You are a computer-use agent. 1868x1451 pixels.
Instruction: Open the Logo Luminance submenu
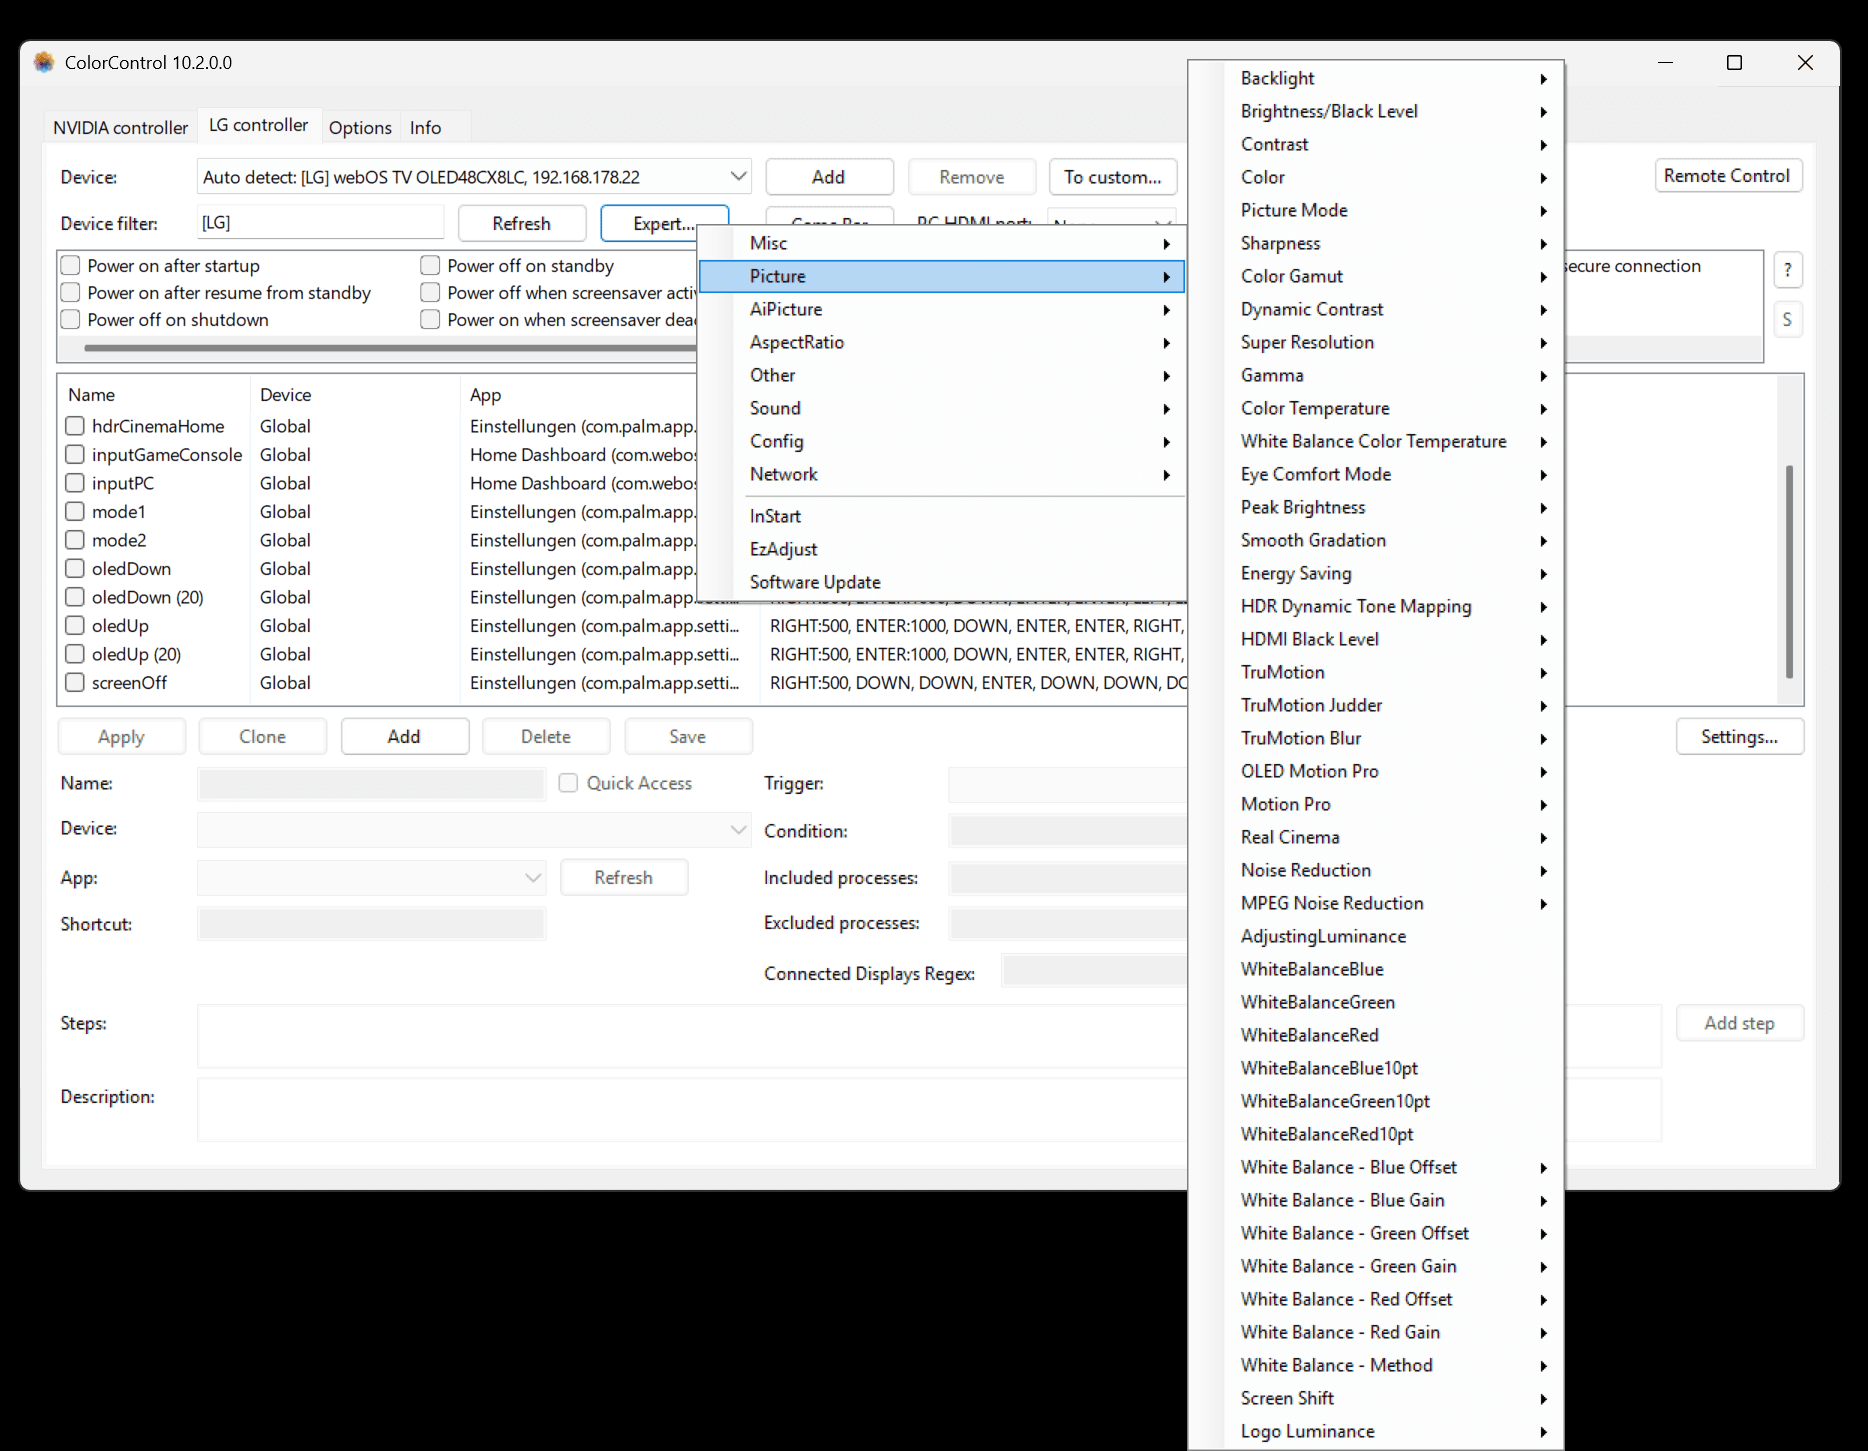coord(1376,1431)
